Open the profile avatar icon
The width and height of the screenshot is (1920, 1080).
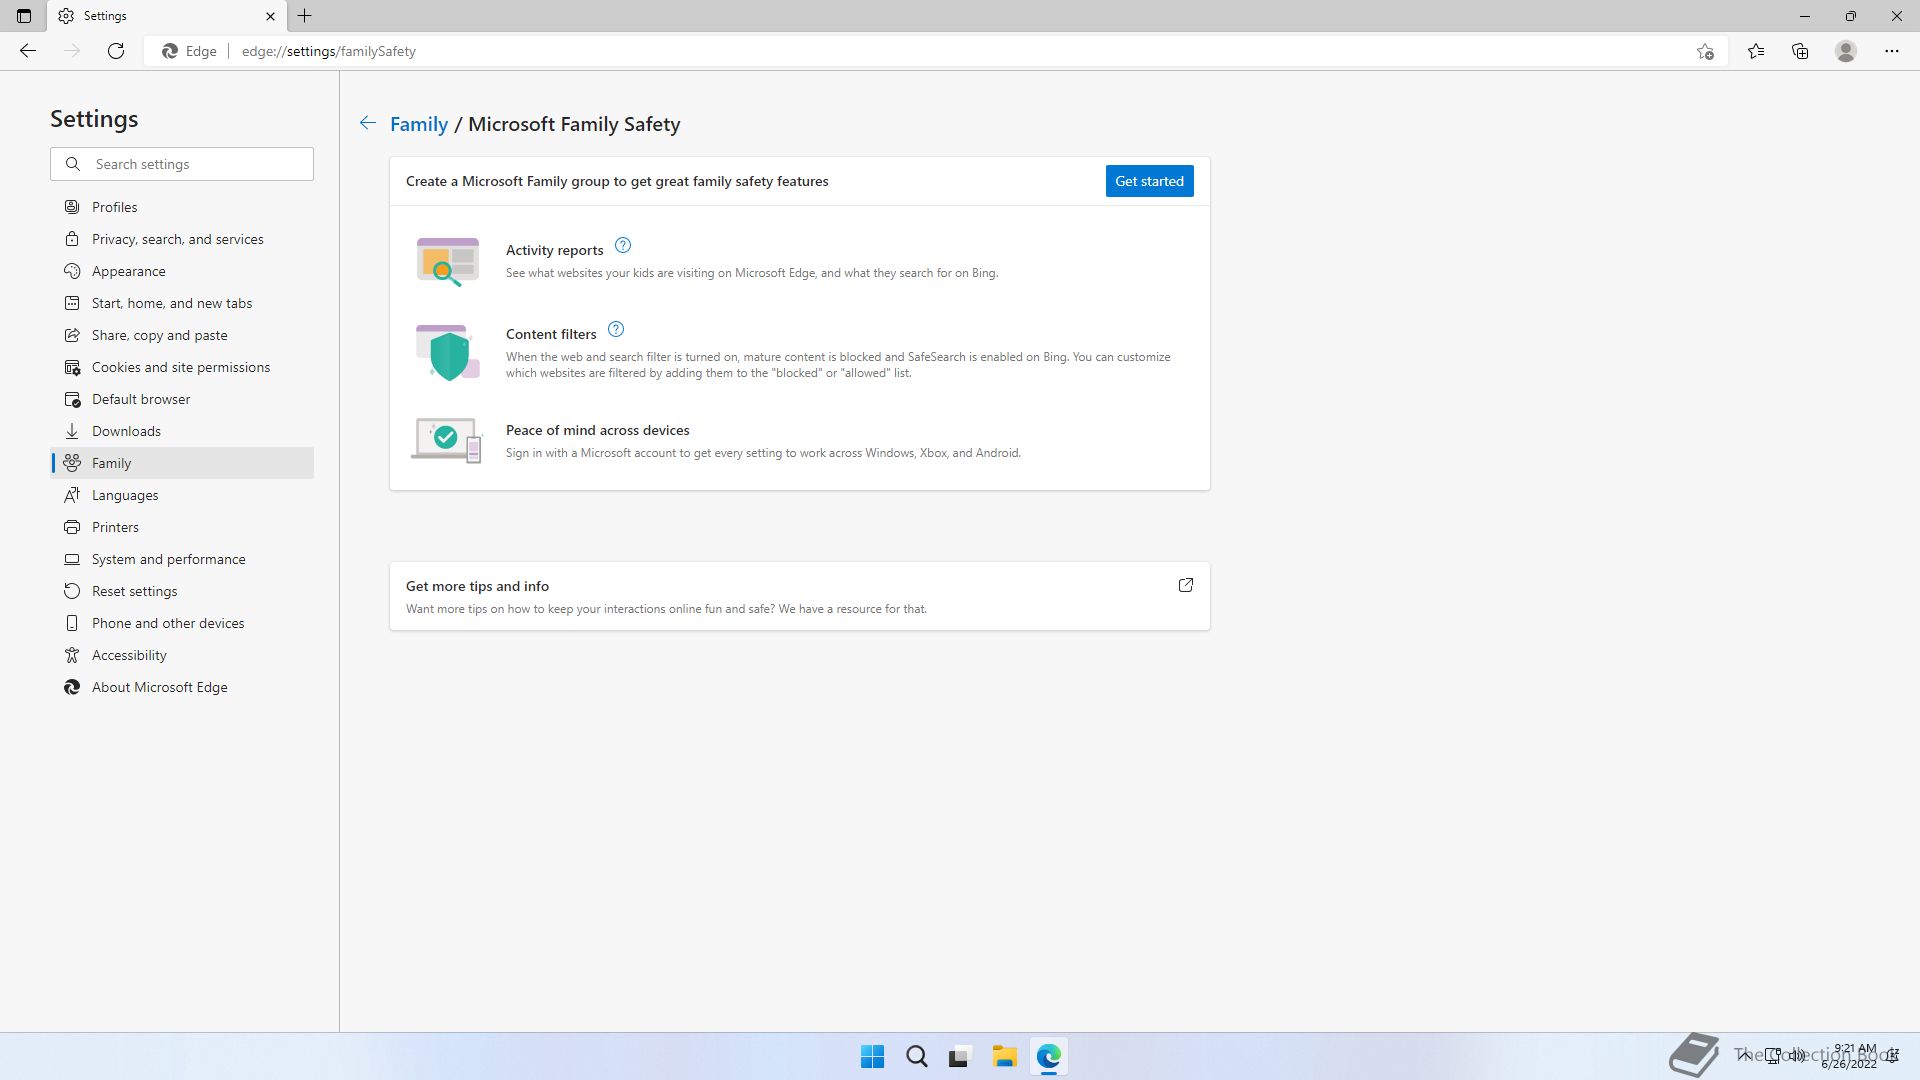pos(1846,51)
